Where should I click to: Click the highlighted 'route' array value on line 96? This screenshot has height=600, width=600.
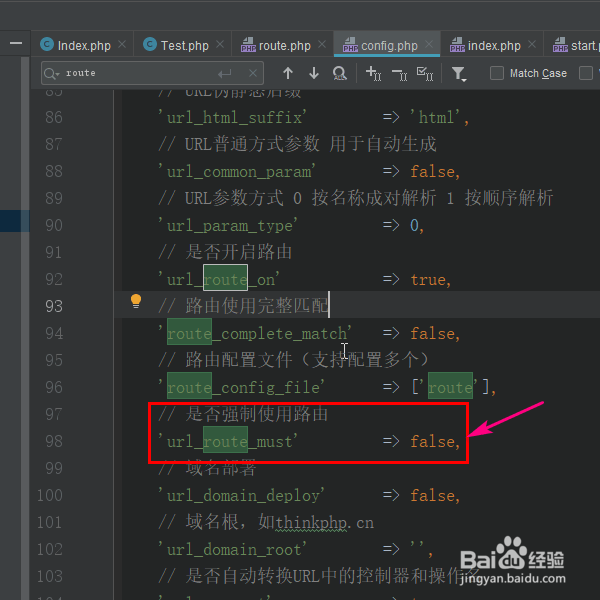[450, 386]
